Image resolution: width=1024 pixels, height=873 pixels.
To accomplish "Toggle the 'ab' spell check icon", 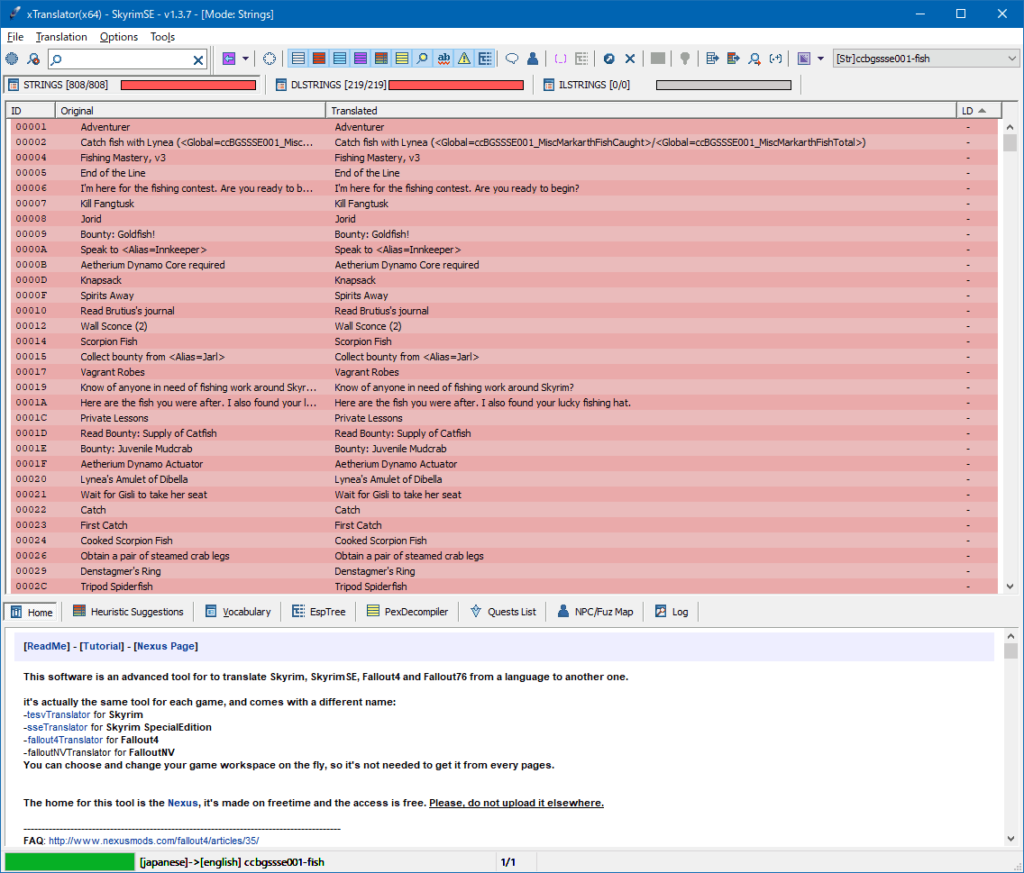I will 443,59.
